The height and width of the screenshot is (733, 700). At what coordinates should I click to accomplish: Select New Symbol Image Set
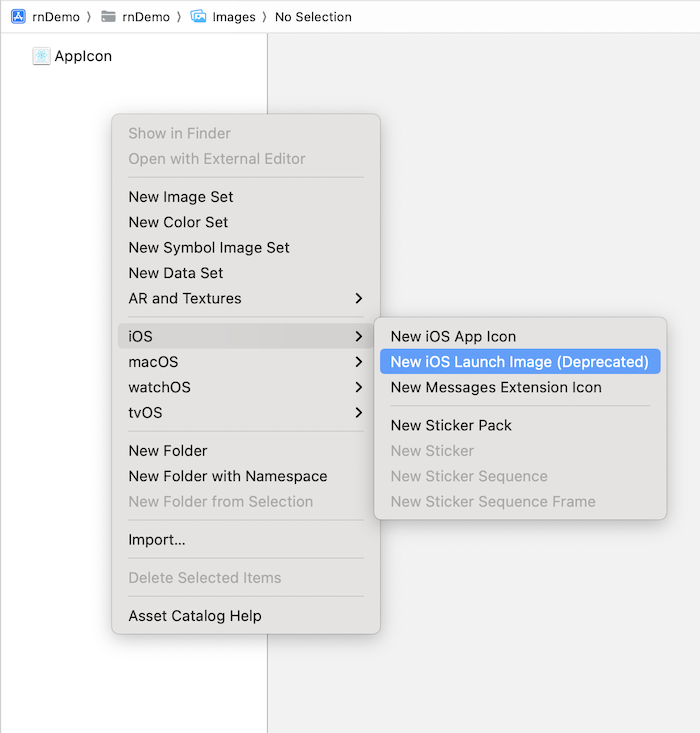tap(209, 248)
